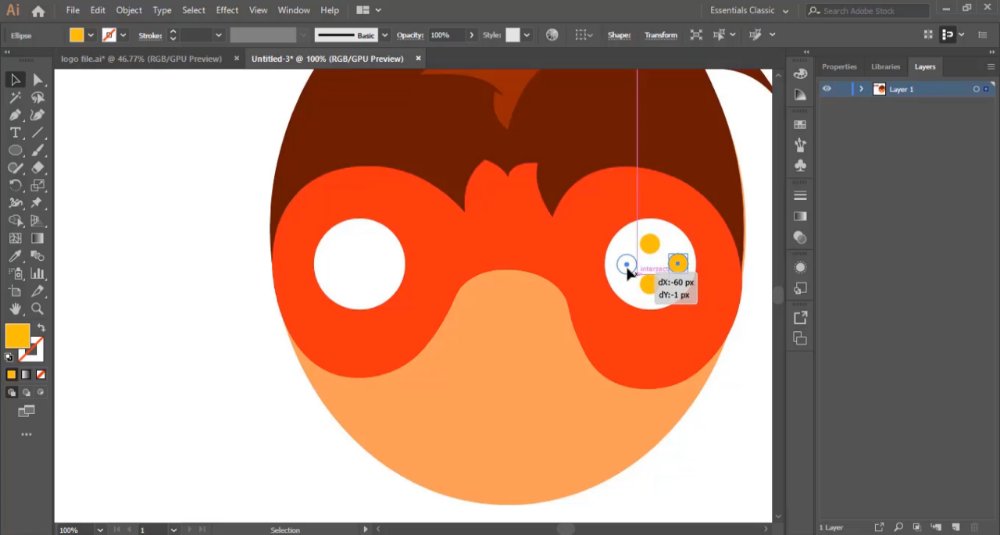This screenshot has width=1000, height=535.
Task: Select the Column Graph tool
Action: [38, 274]
